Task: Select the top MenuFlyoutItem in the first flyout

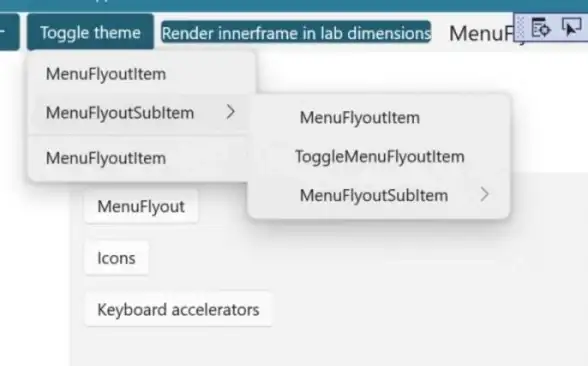Action: pos(142,74)
